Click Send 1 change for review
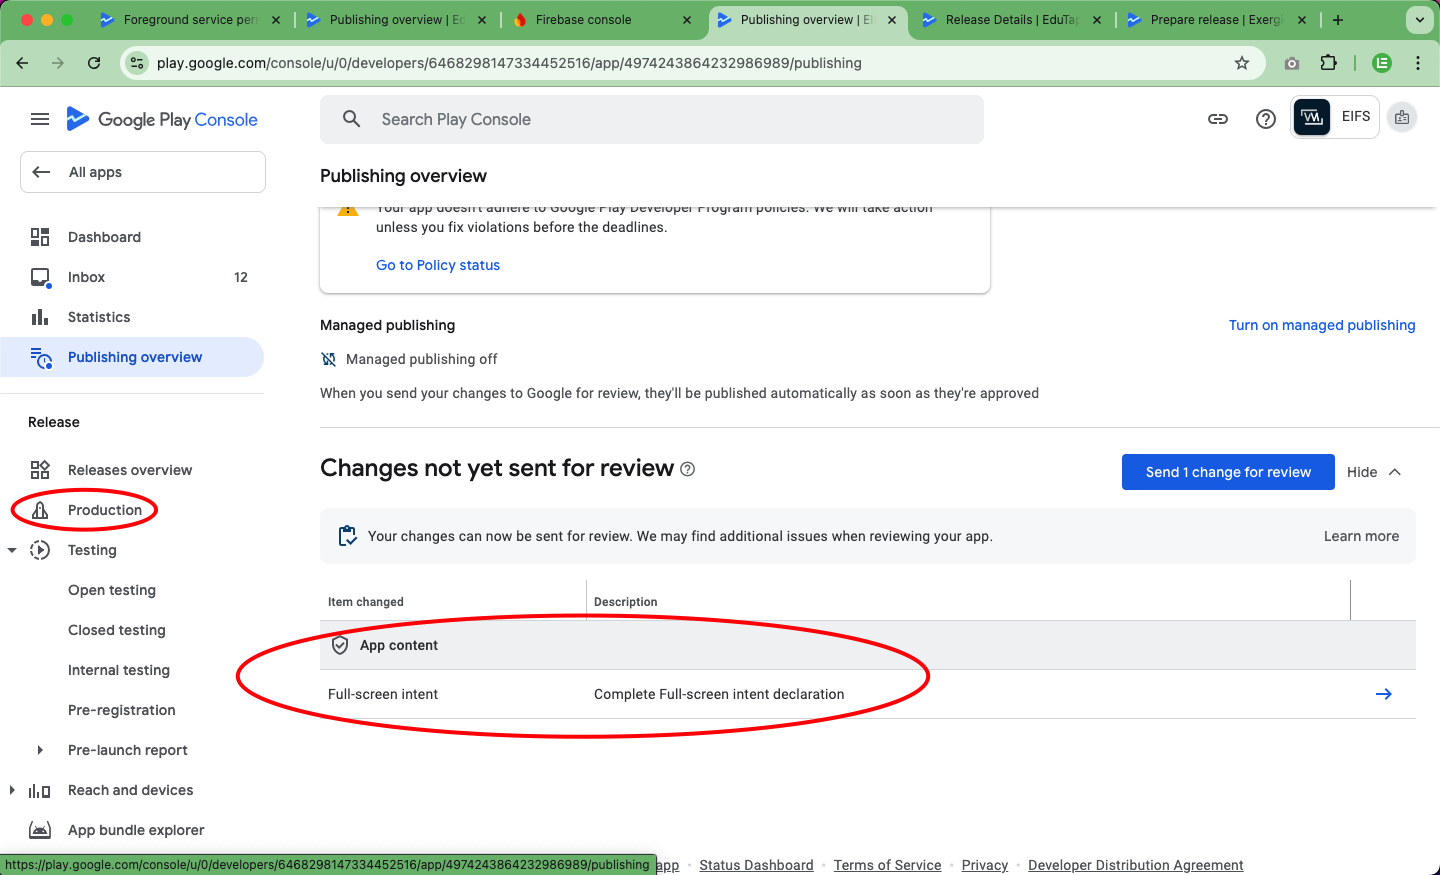1440x875 pixels. (x=1228, y=472)
